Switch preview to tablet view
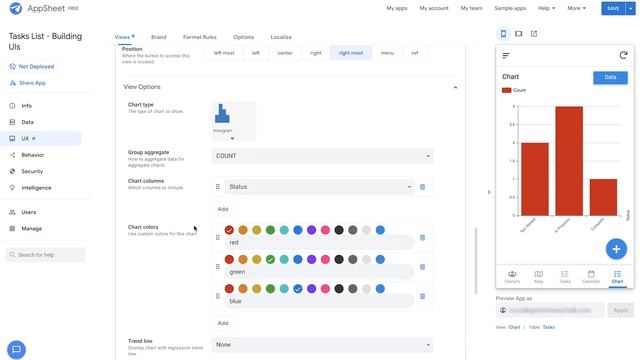Image resolution: width=640 pixels, height=360 pixels. (x=518, y=33)
